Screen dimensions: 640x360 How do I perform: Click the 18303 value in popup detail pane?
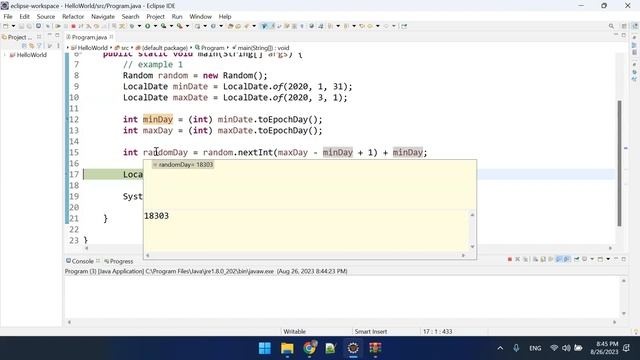(x=156, y=216)
